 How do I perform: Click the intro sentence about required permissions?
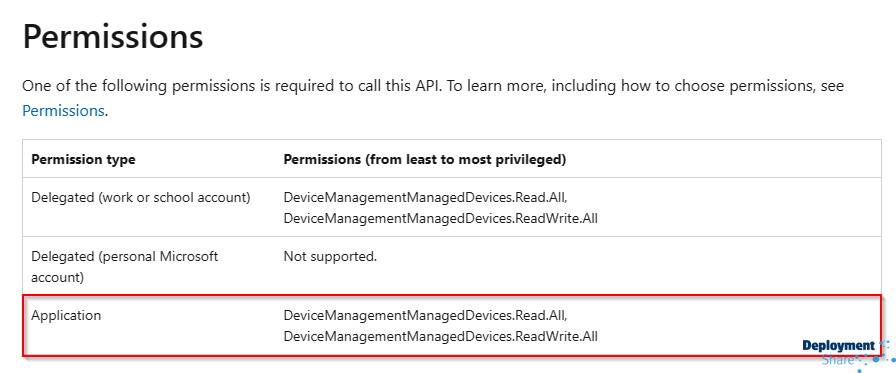coord(433,98)
